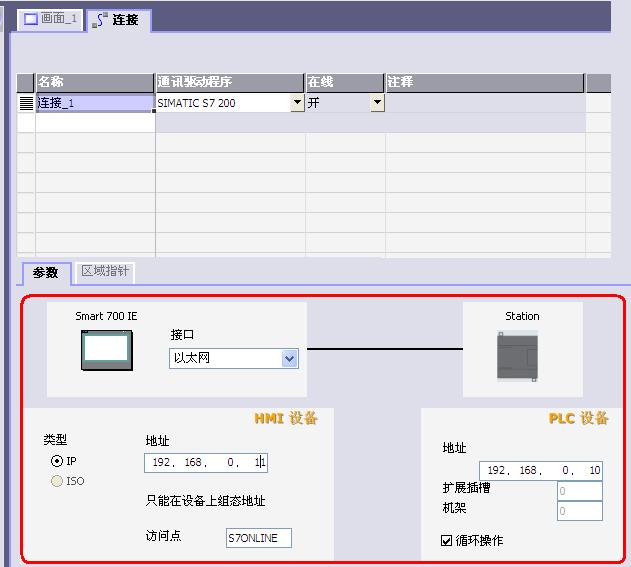The height and width of the screenshot is (567, 631).
Task: Click the 连接_1 name cell
Action: (x=95, y=102)
